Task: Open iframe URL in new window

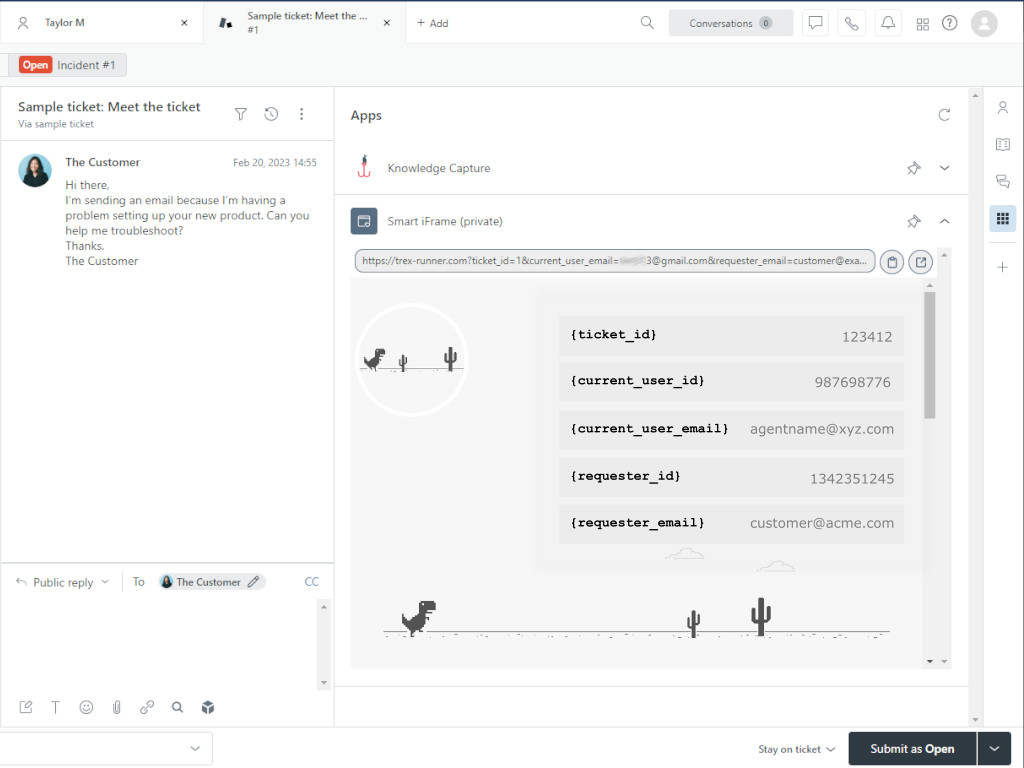Action: (x=921, y=262)
